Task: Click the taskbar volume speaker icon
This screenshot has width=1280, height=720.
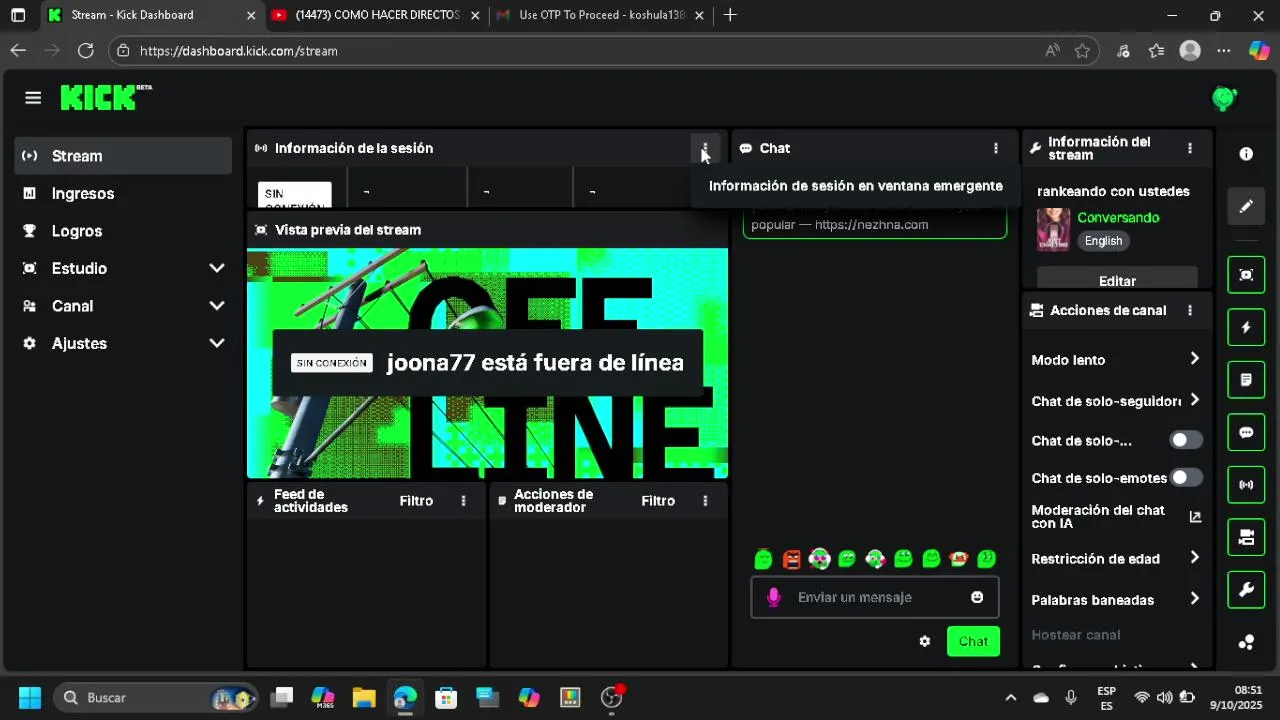Action: coord(1164,697)
